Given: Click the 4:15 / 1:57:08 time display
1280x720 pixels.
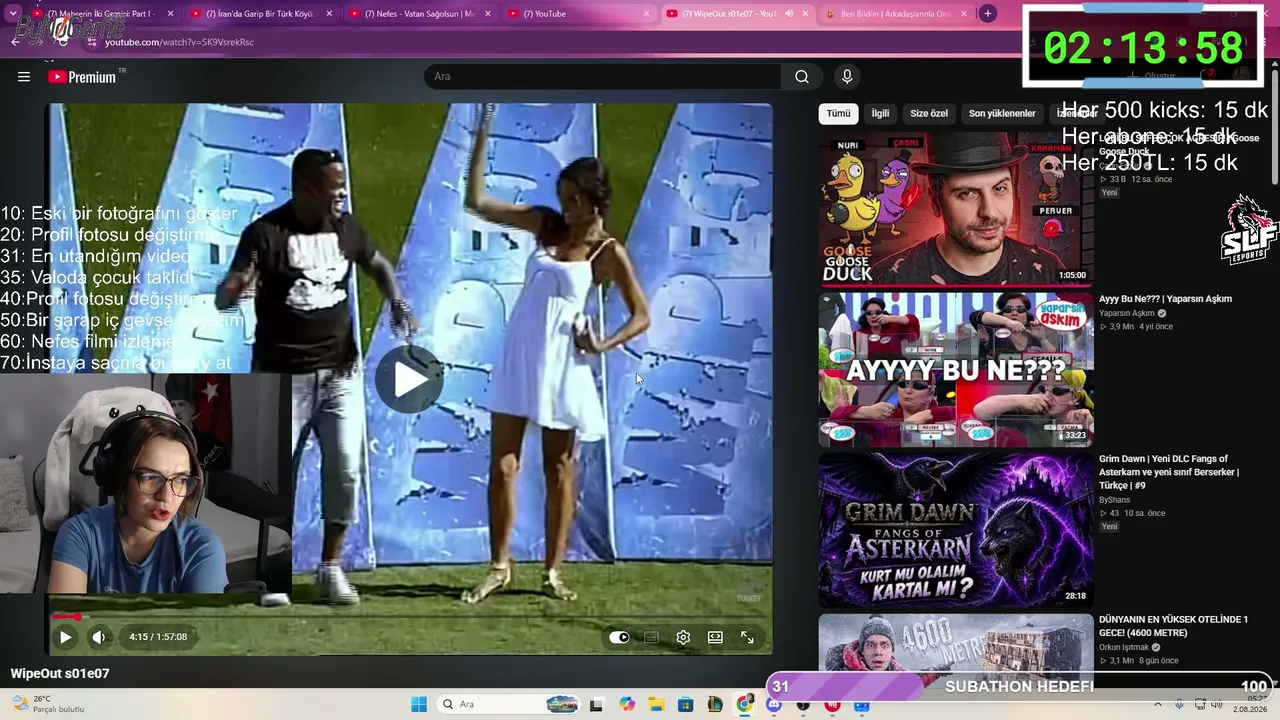Looking at the screenshot, I should pyautogui.click(x=158, y=637).
